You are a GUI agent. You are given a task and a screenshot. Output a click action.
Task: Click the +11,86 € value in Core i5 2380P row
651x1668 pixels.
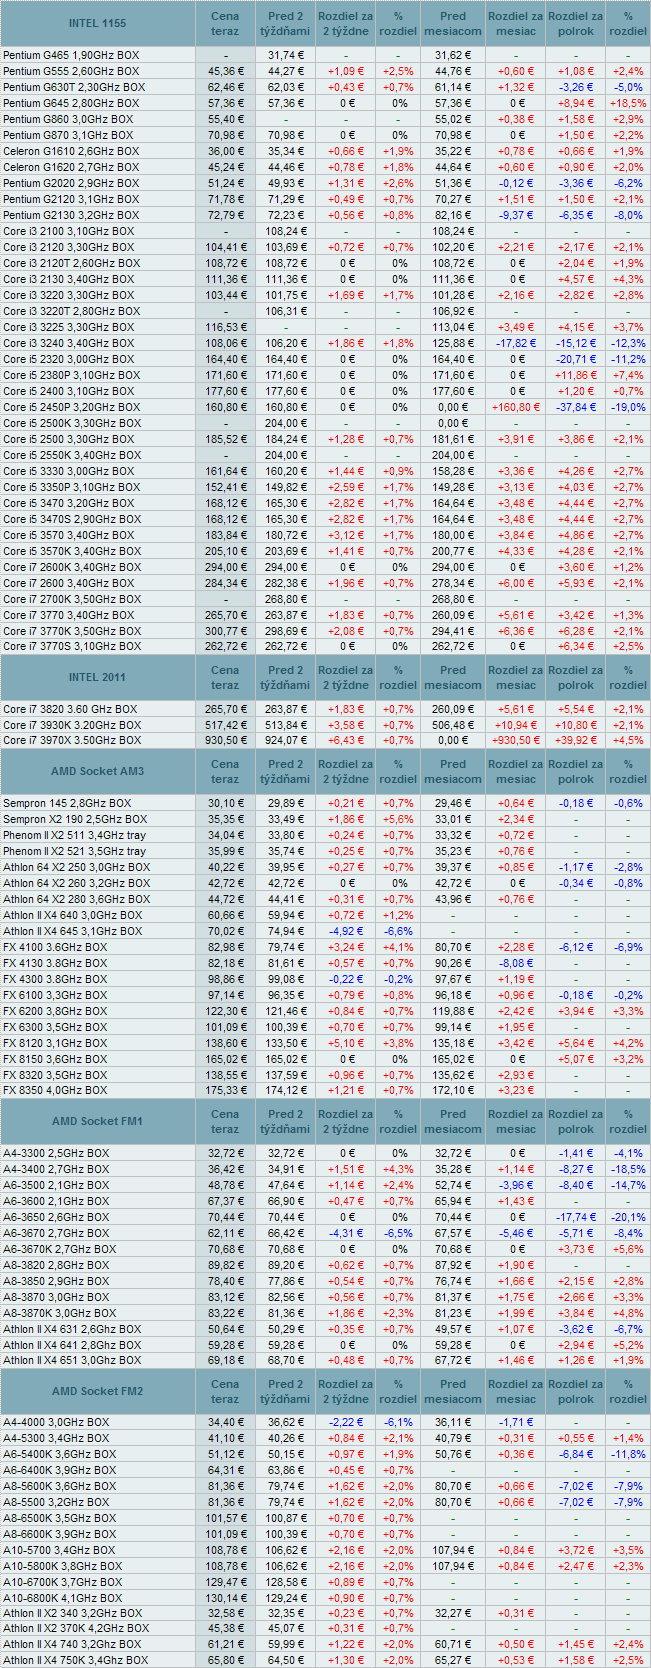pyautogui.click(x=576, y=375)
